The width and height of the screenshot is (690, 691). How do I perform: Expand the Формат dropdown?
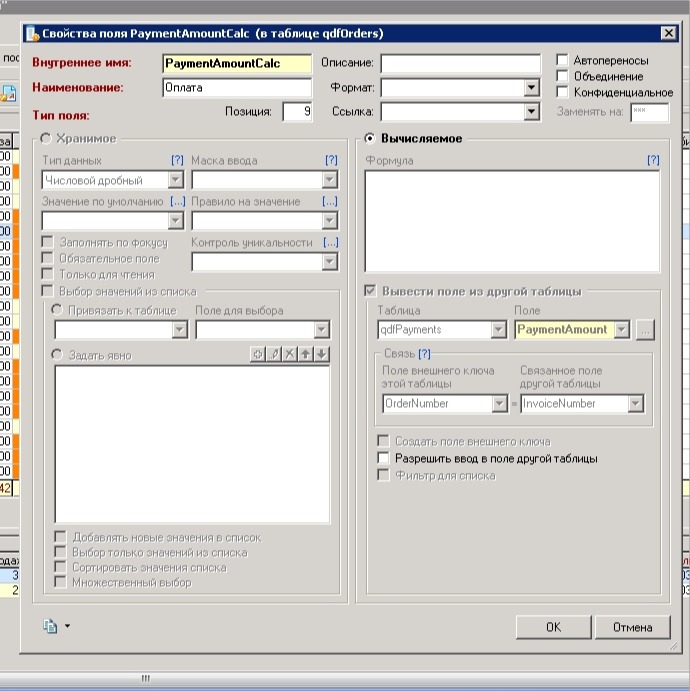tap(532, 88)
